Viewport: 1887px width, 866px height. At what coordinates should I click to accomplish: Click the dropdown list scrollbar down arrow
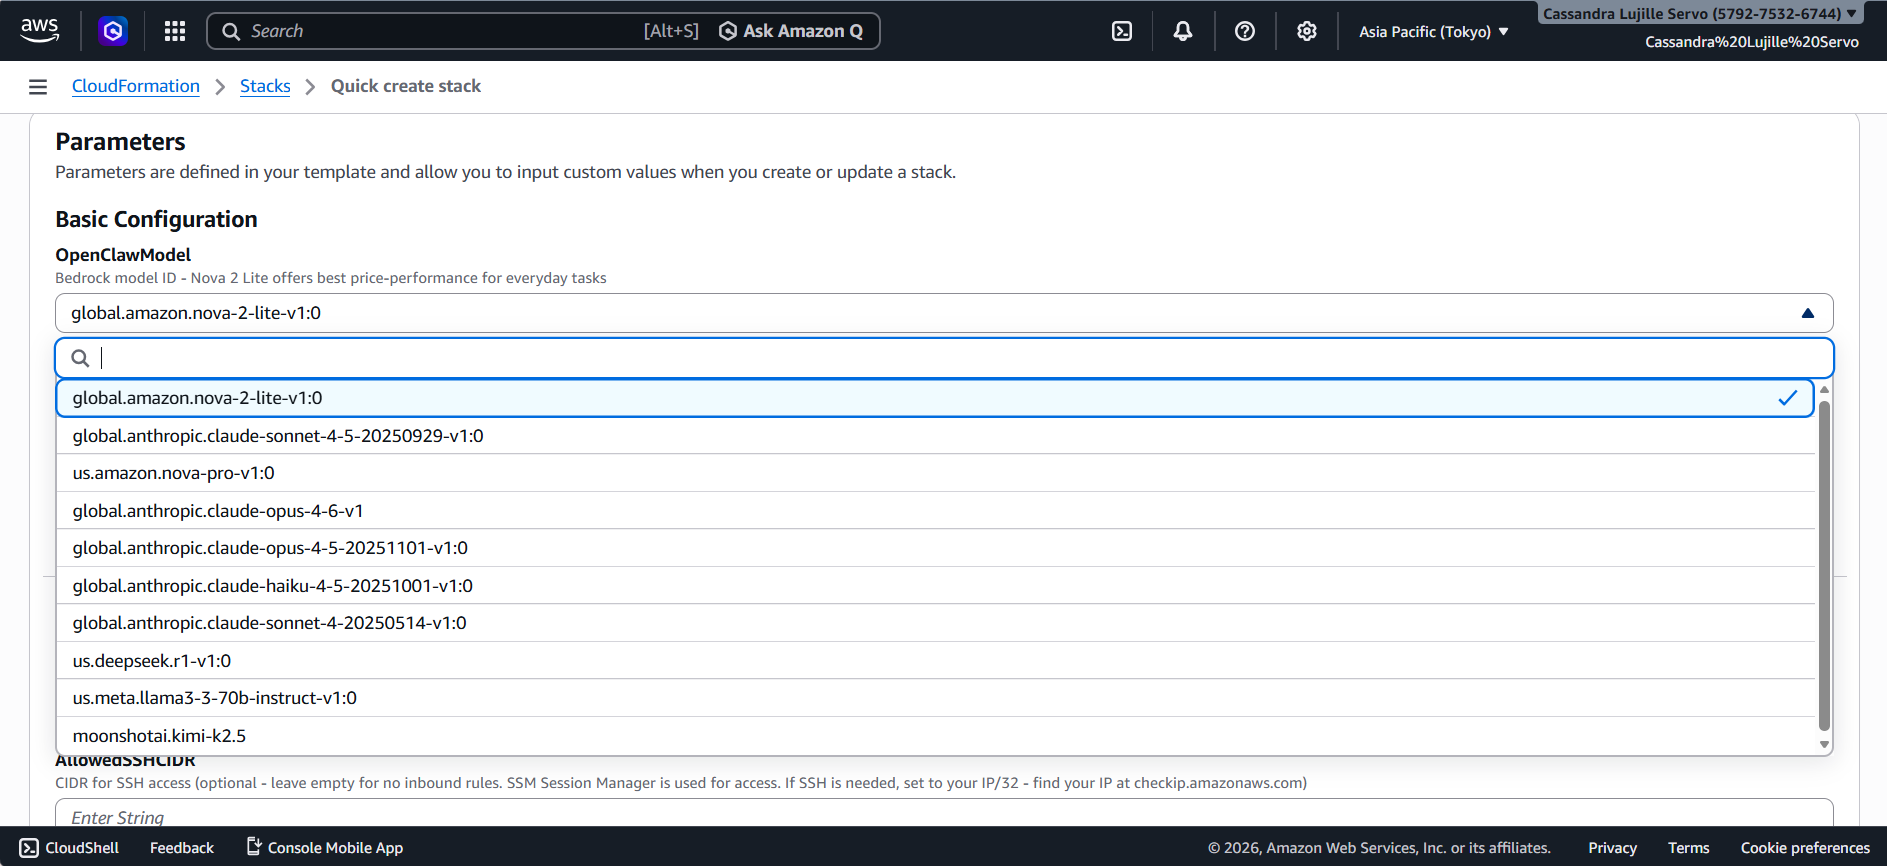click(x=1824, y=744)
